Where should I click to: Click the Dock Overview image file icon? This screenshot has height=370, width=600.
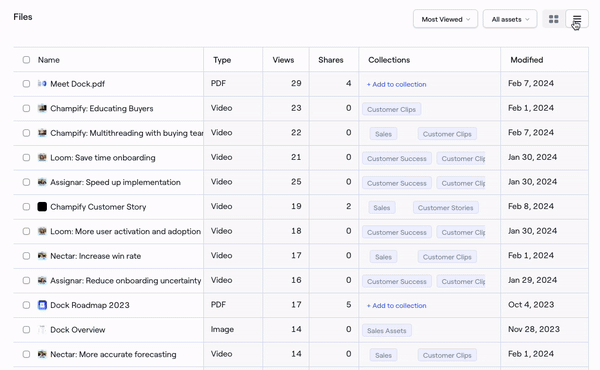(x=42, y=329)
